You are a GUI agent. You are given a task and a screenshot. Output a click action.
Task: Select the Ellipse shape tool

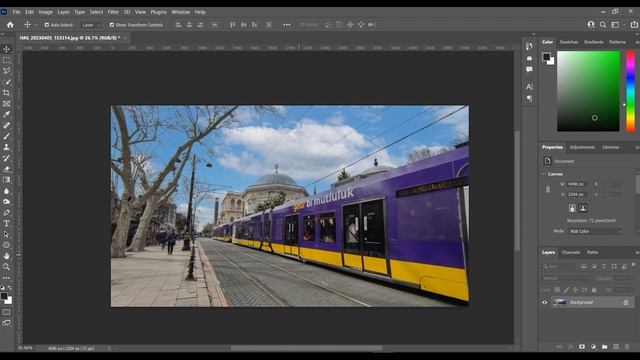point(7,245)
